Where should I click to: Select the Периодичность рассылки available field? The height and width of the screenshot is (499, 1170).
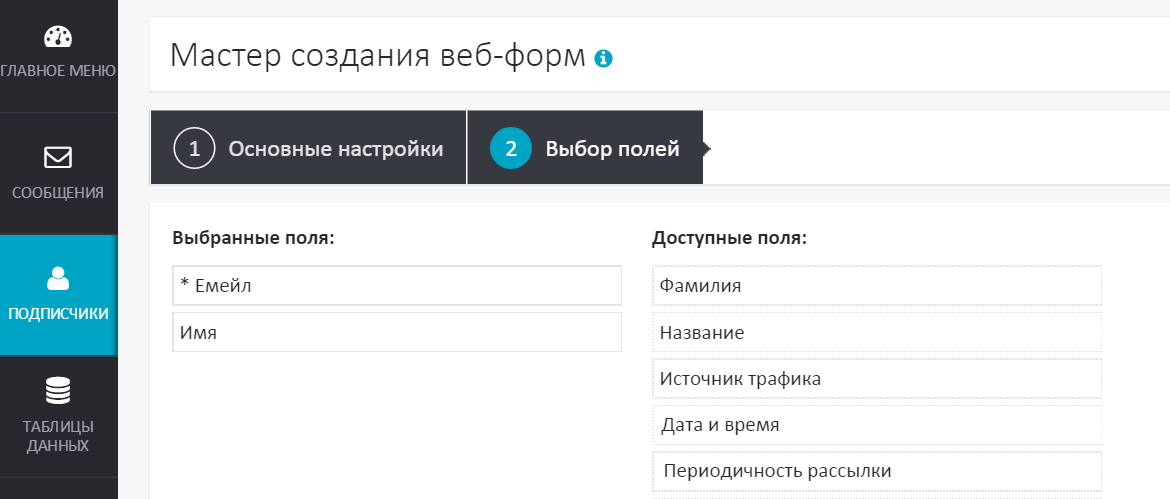click(876, 471)
